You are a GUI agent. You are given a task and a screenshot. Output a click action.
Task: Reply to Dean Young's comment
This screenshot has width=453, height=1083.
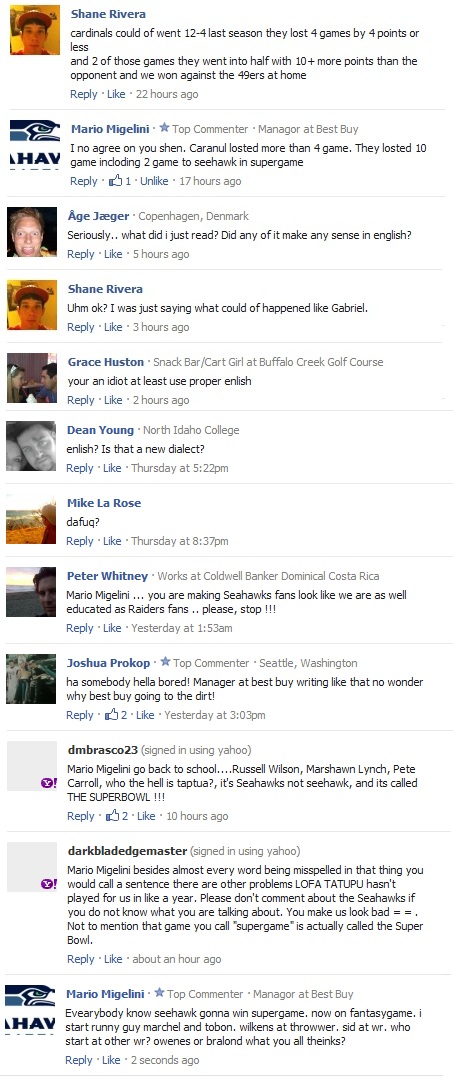[80, 468]
